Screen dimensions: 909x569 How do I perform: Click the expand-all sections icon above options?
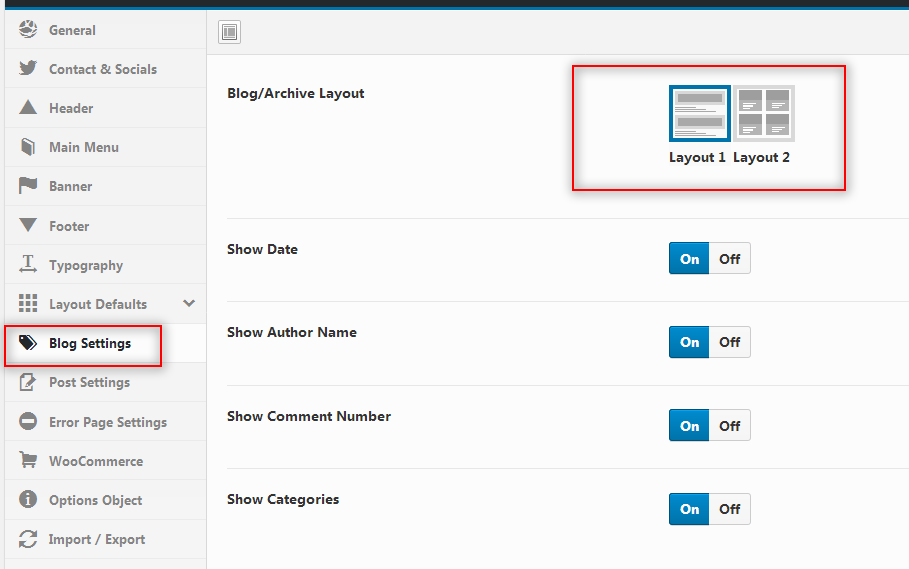click(x=230, y=32)
